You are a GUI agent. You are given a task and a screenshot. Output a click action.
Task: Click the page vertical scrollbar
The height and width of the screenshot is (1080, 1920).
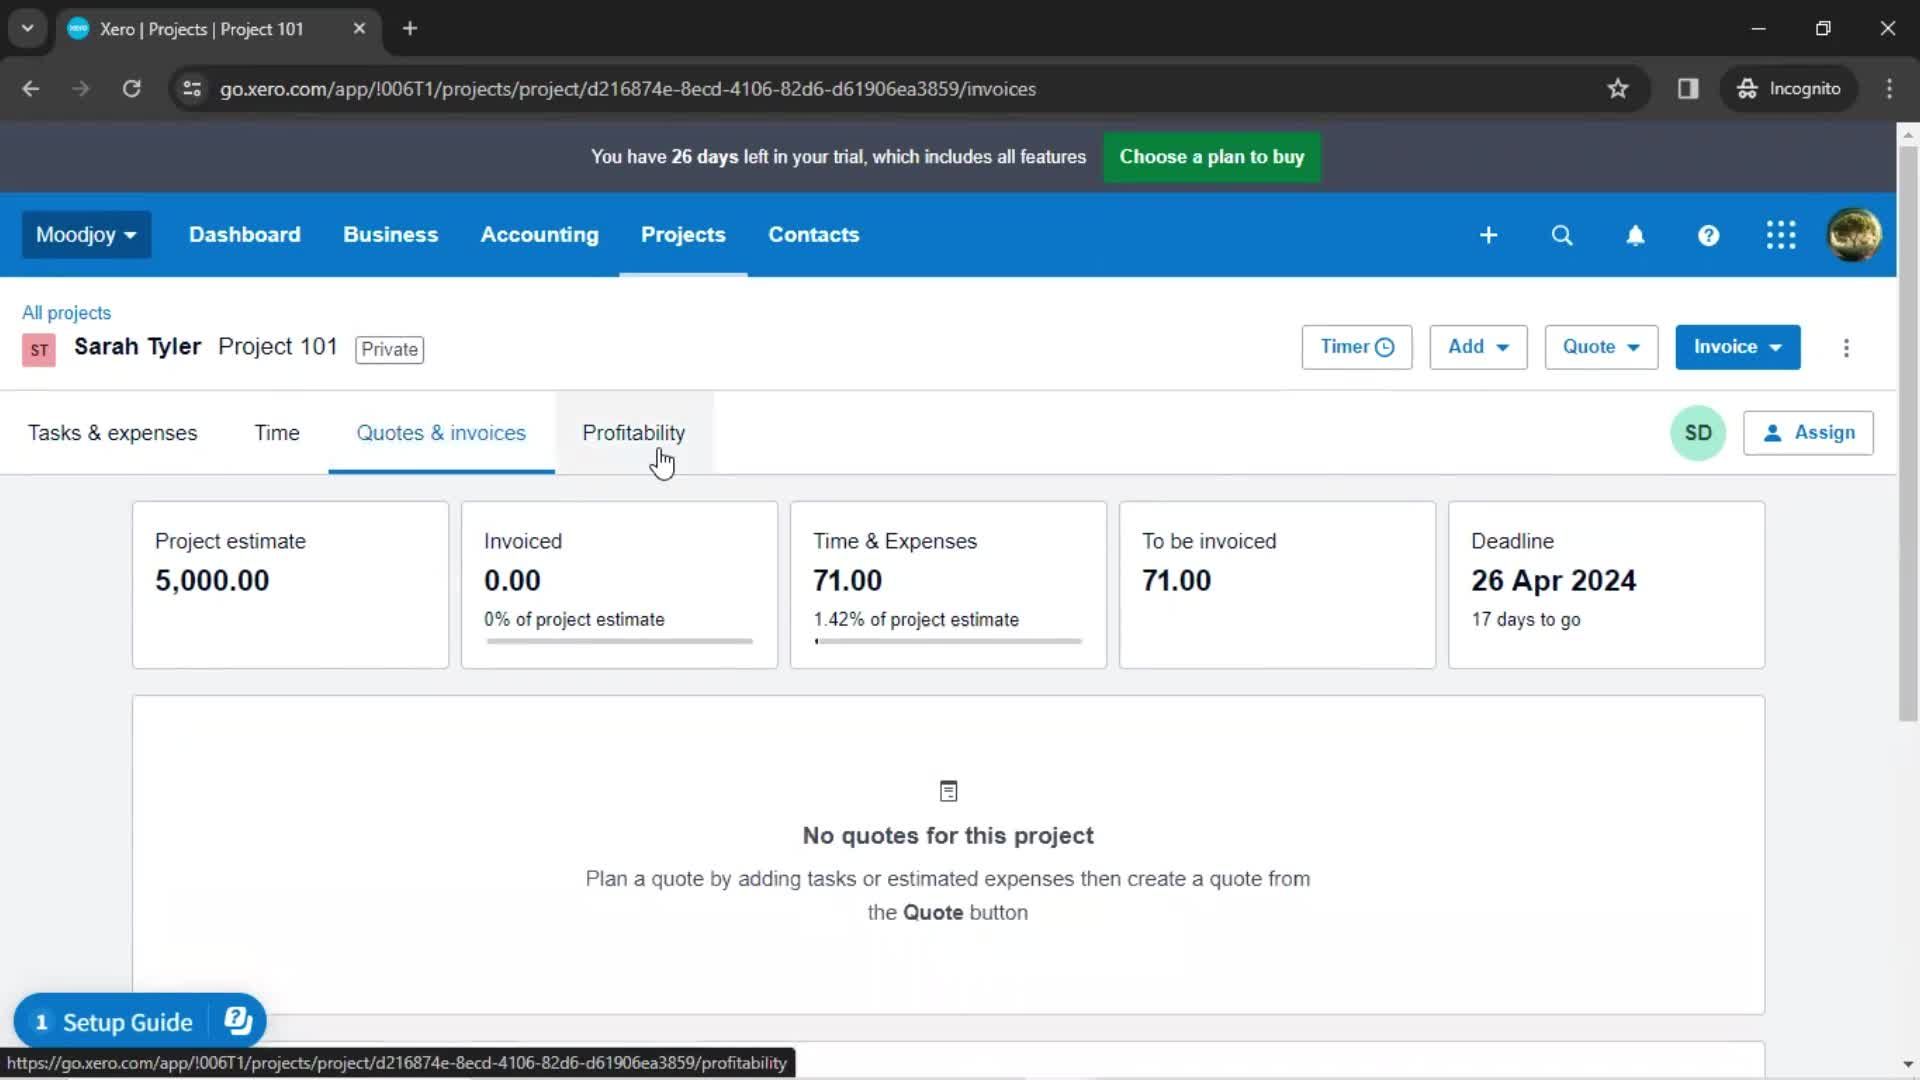1908,434
